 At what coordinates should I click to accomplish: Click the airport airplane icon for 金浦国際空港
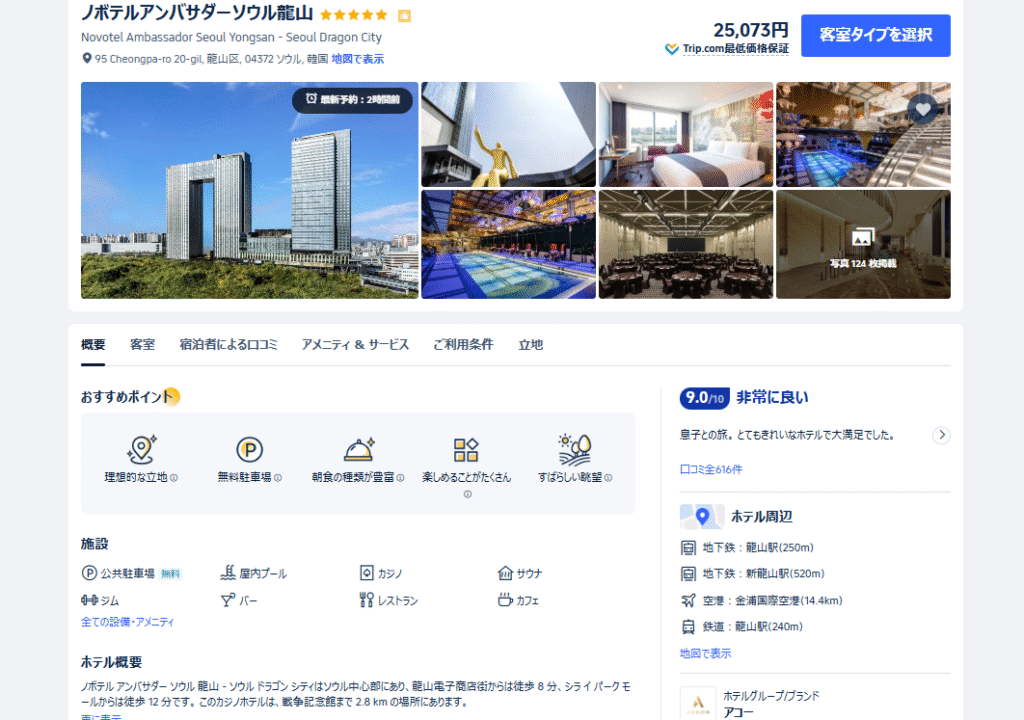click(x=688, y=600)
